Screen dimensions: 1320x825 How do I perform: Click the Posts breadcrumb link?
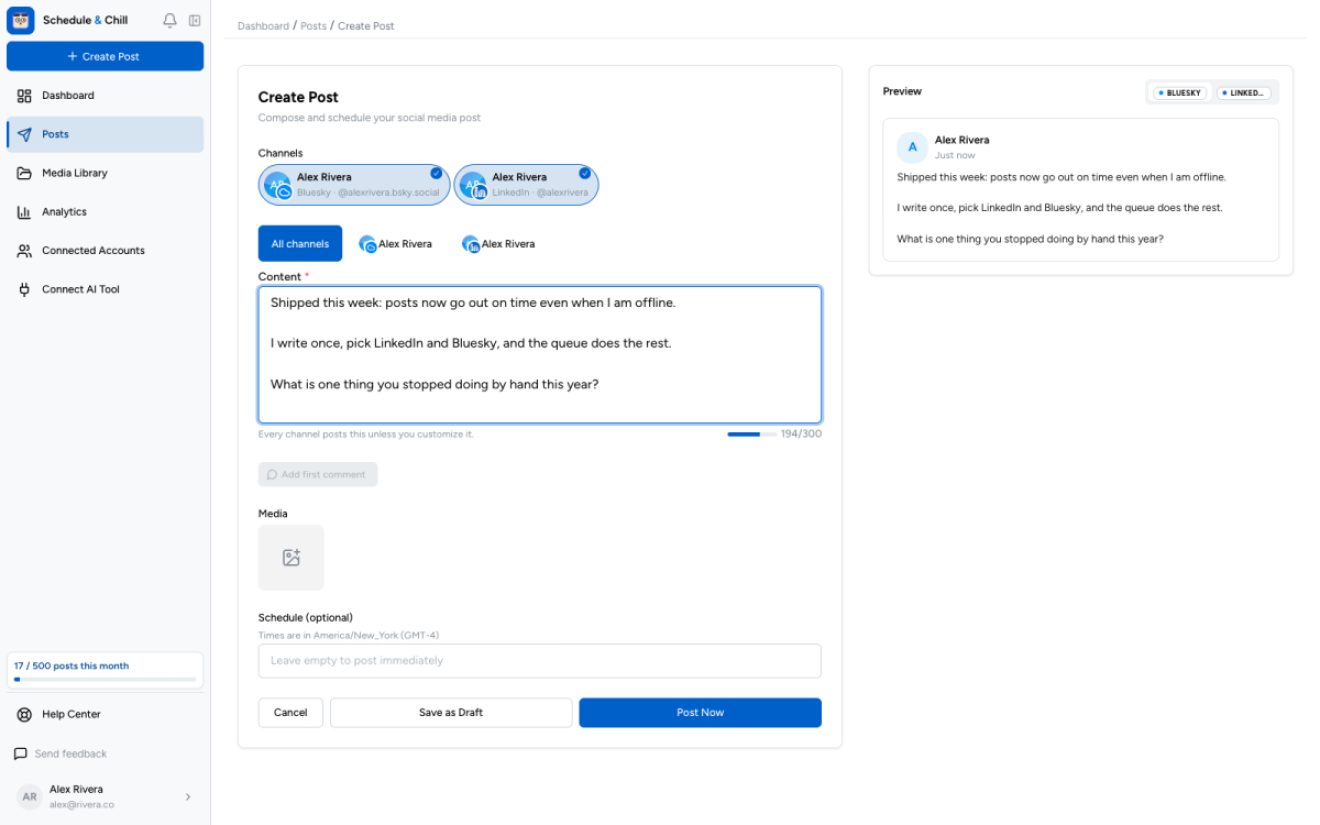point(314,26)
